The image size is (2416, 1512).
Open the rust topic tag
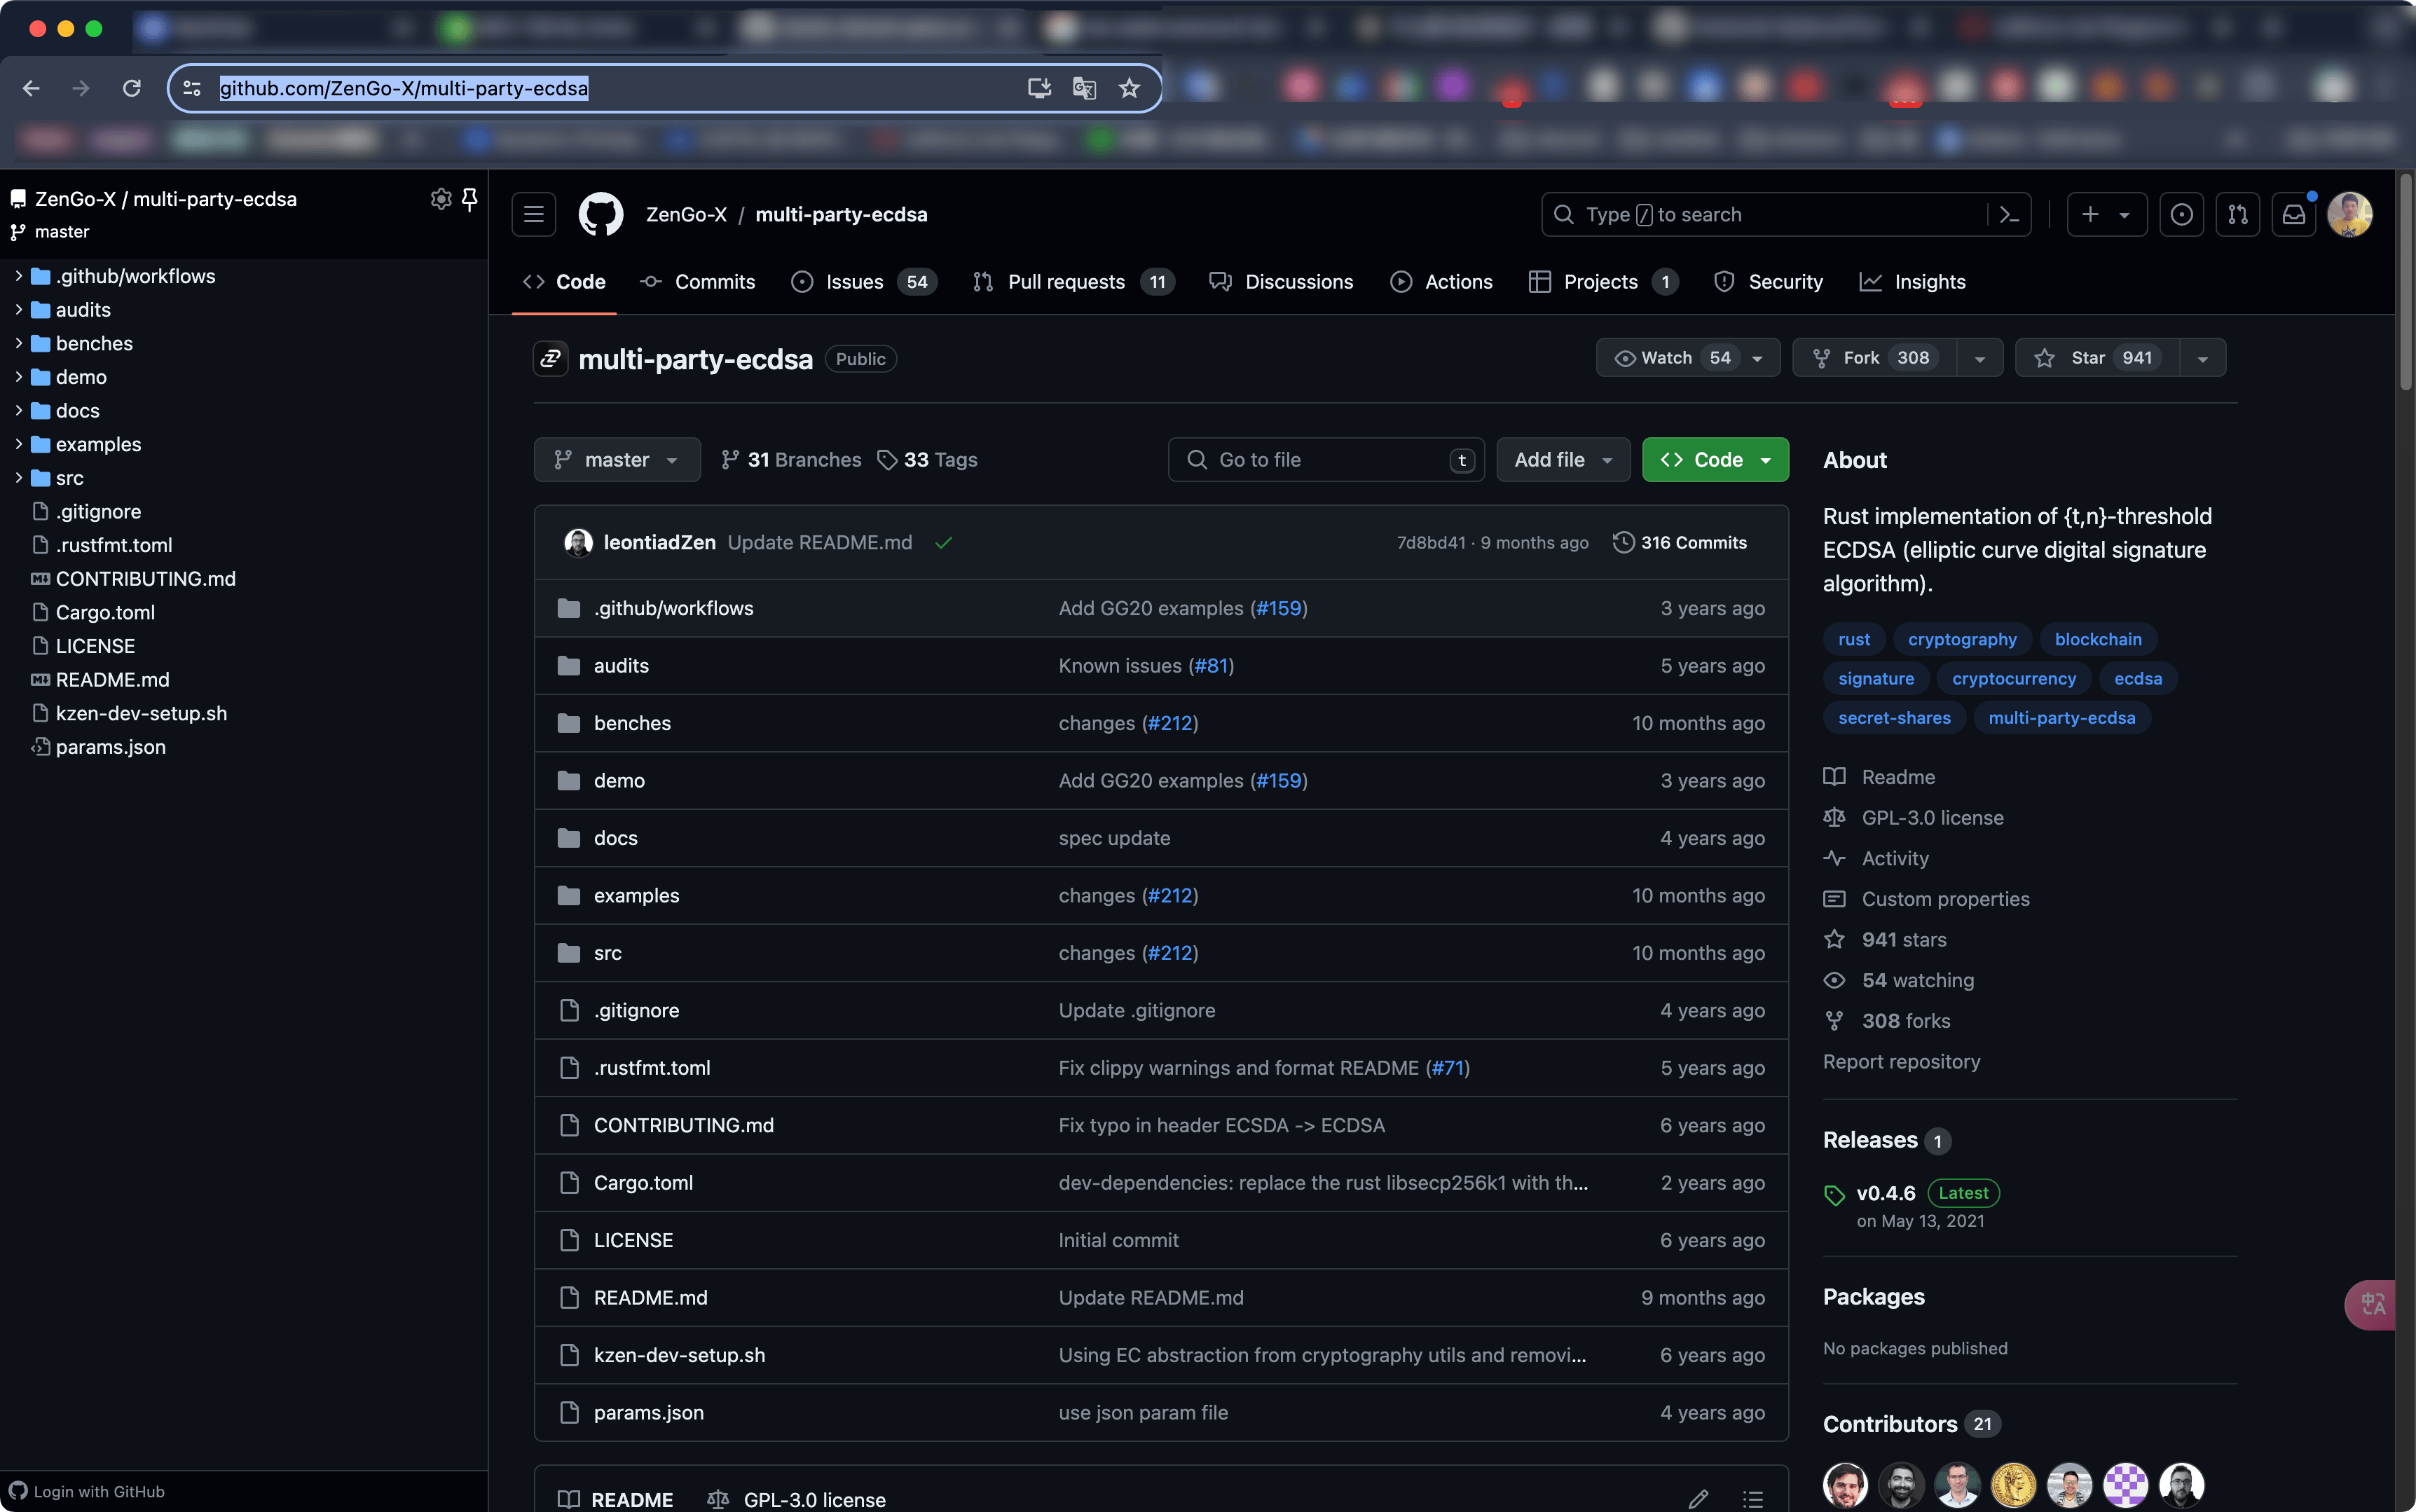[1854, 639]
